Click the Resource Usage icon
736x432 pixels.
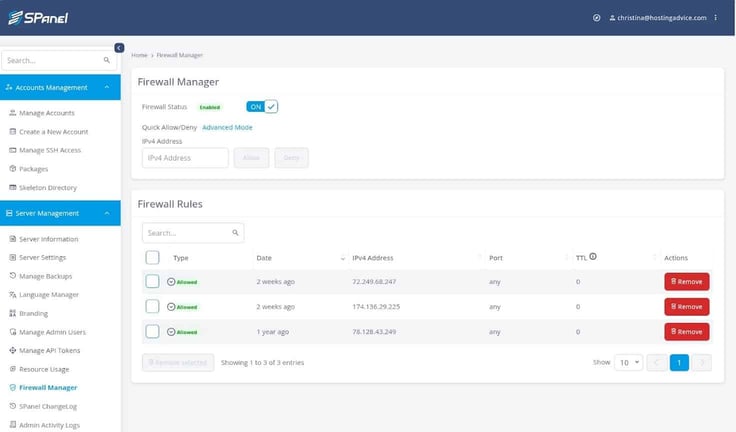point(13,369)
